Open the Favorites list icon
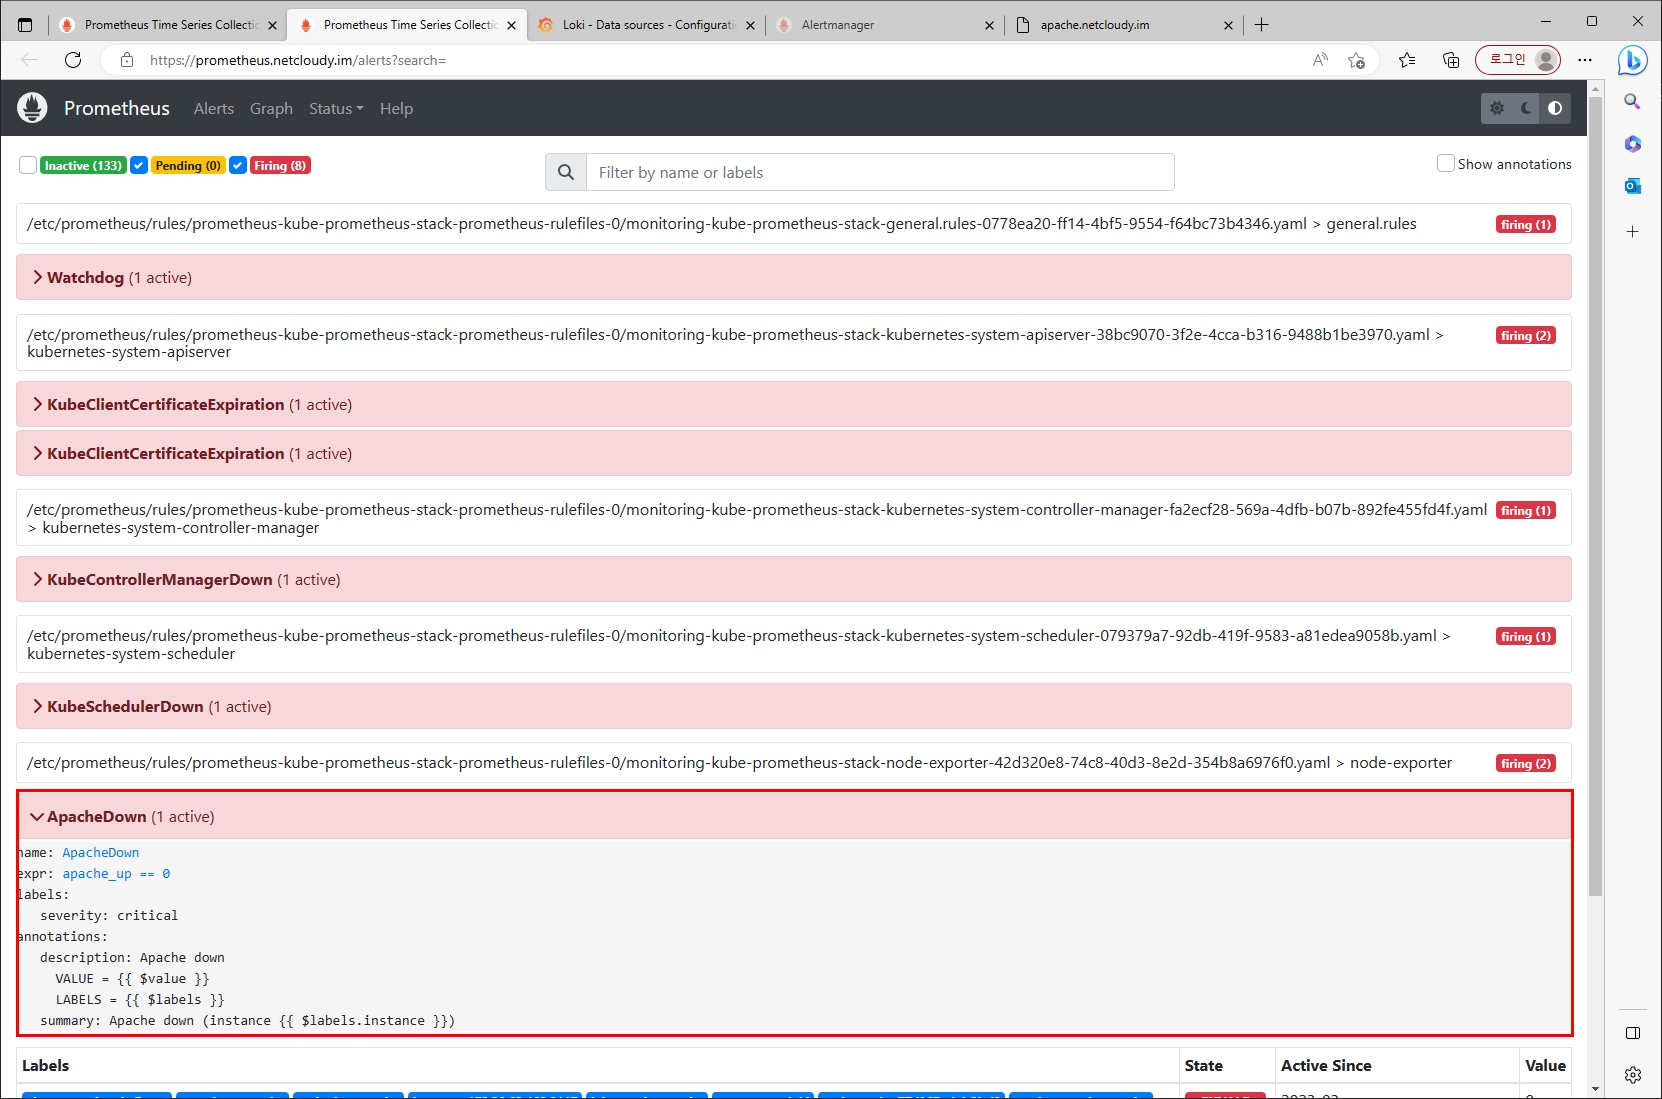1662x1099 pixels. click(x=1407, y=60)
